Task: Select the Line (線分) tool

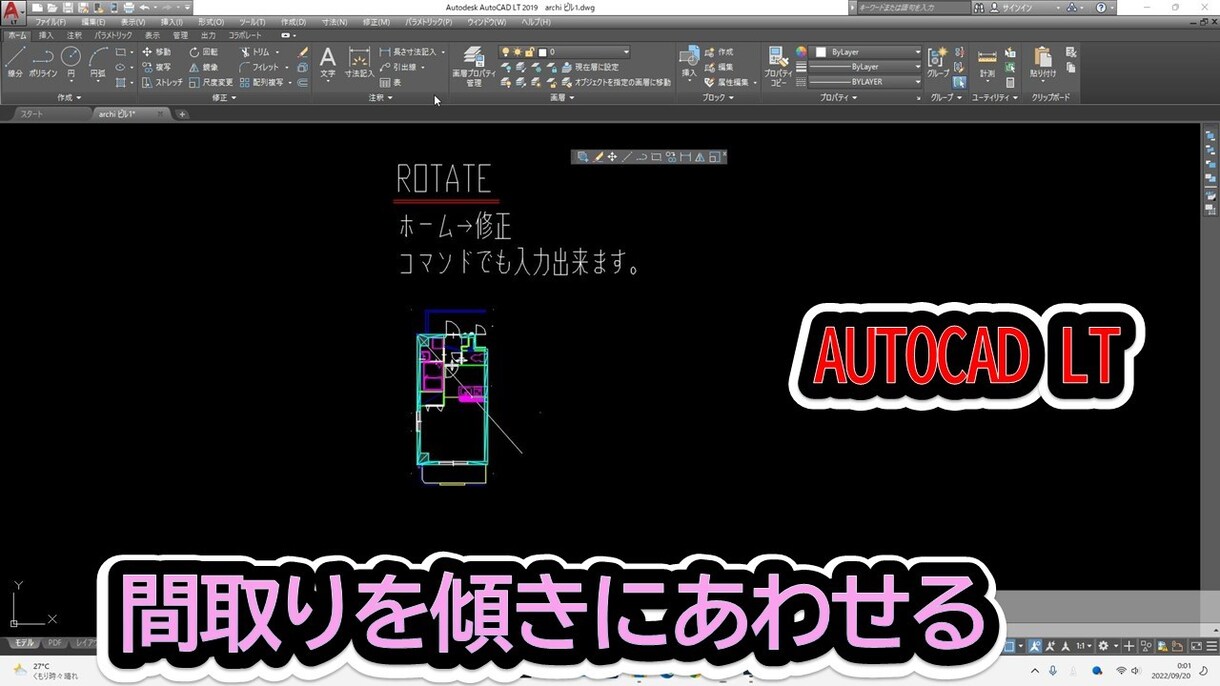Action: pos(15,62)
